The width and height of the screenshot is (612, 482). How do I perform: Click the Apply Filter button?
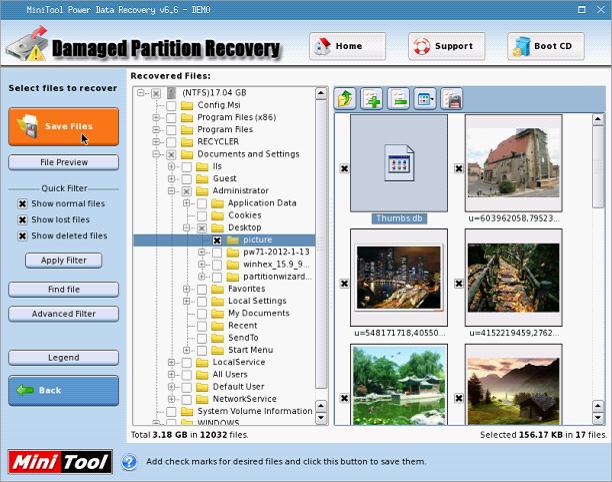pos(64,260)
